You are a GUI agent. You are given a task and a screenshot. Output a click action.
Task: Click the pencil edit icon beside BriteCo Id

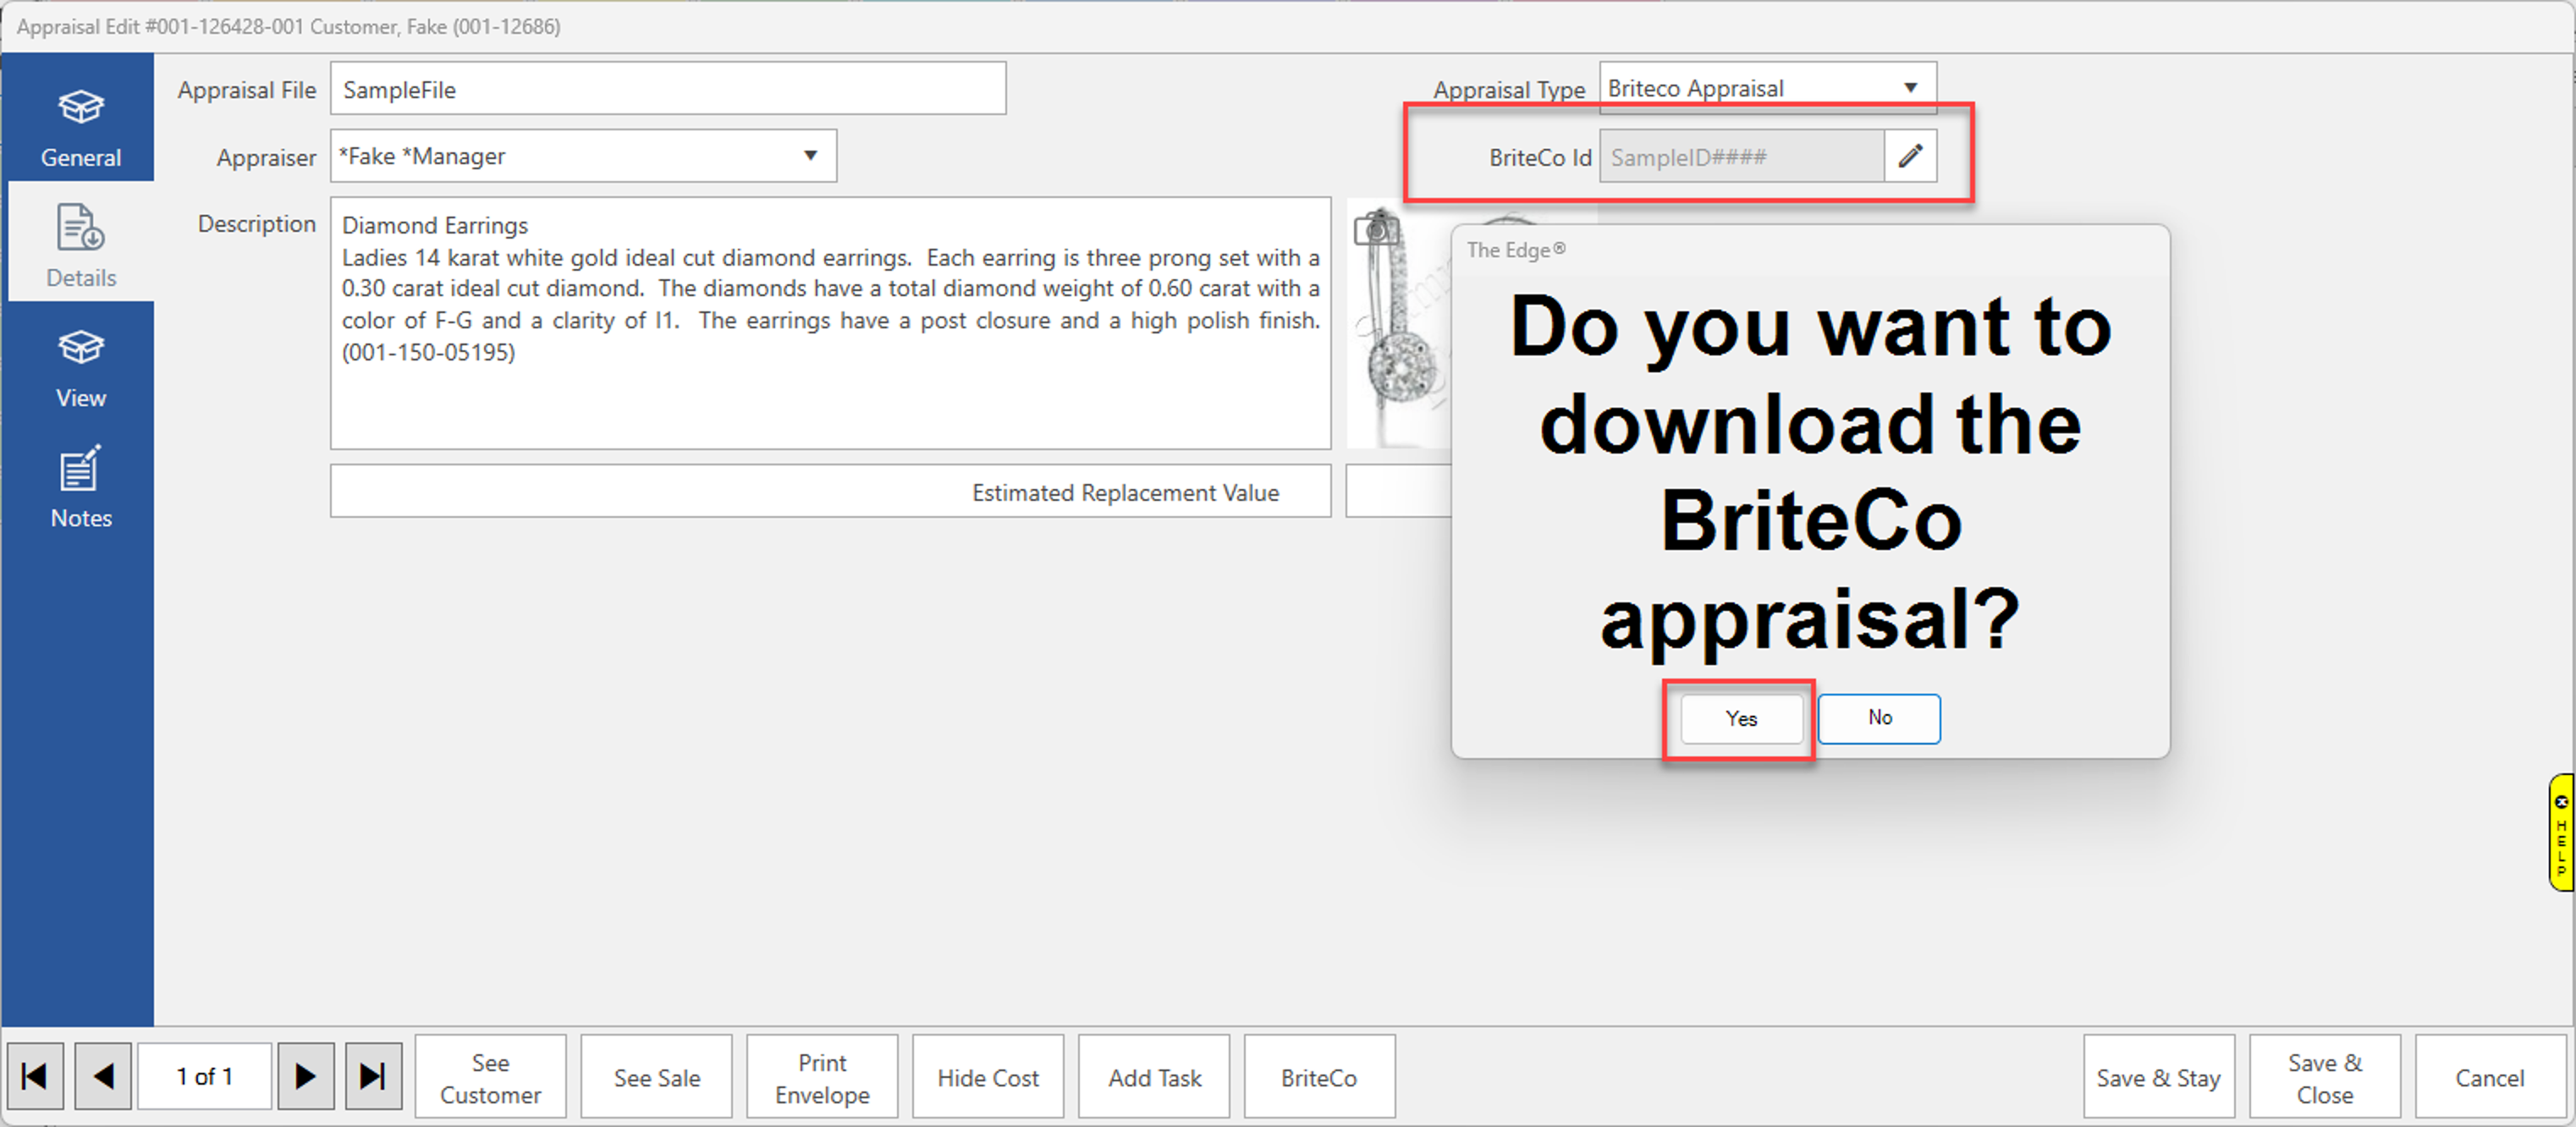1909,156
